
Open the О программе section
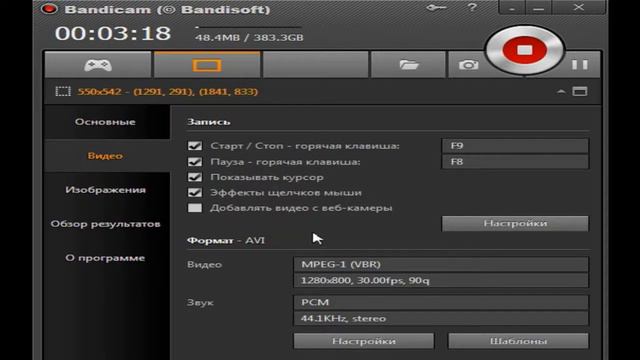pos(105,258)
